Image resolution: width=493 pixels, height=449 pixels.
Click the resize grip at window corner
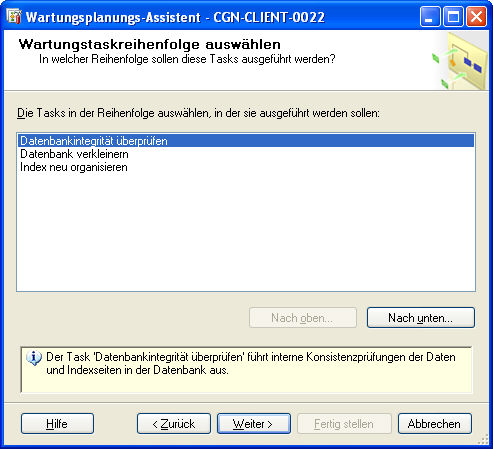483,440
